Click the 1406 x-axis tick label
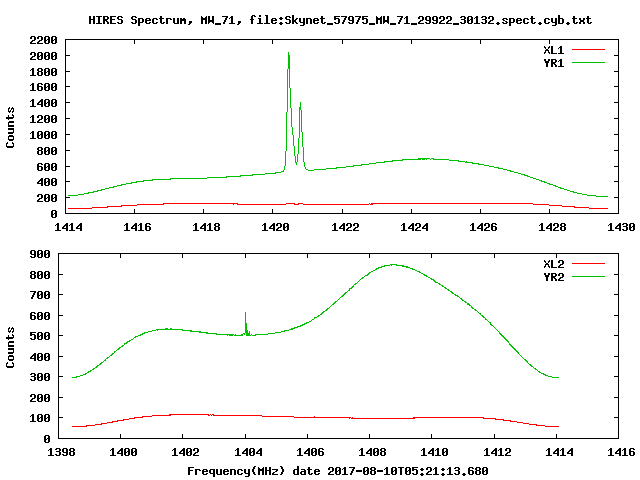Viewport: 640px width, 480px height. pyautogui.click(x=310, y=452)
